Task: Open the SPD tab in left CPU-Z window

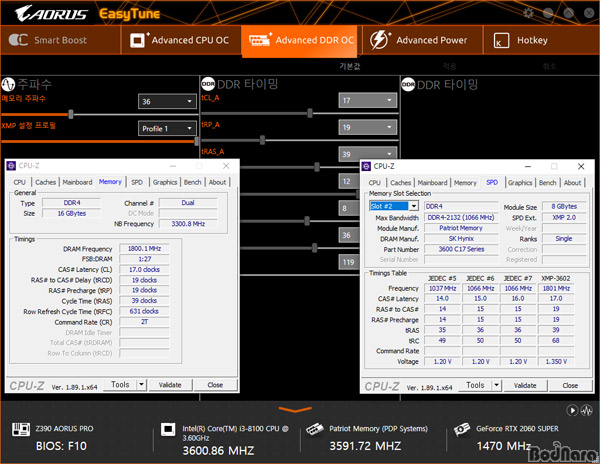Action: 137,182
